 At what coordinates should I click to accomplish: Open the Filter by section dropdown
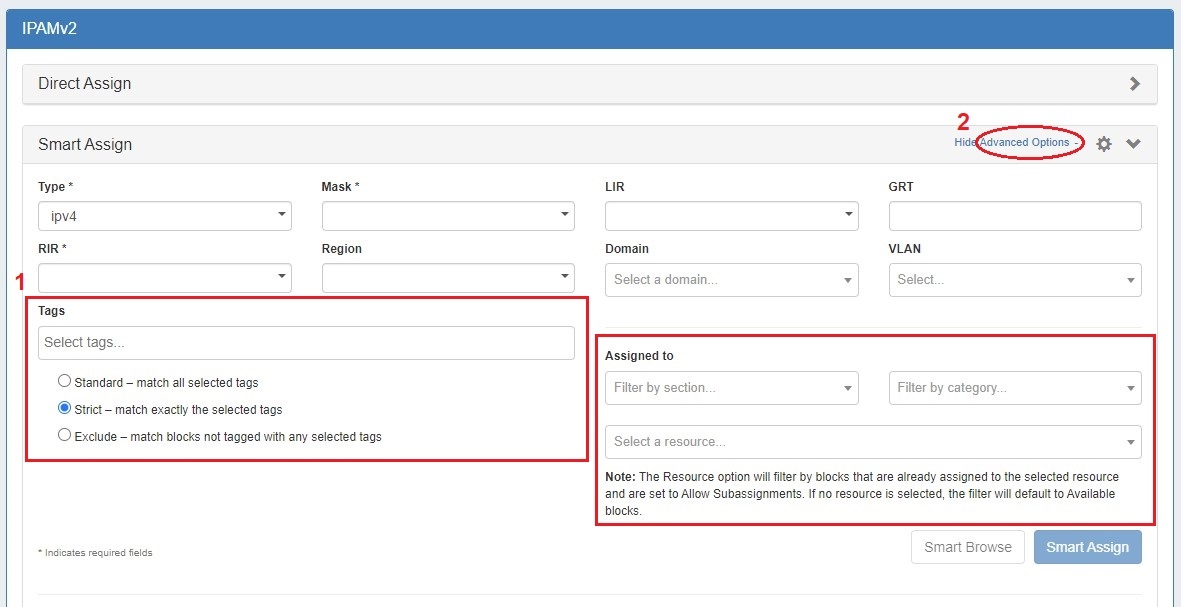(731, 388)
